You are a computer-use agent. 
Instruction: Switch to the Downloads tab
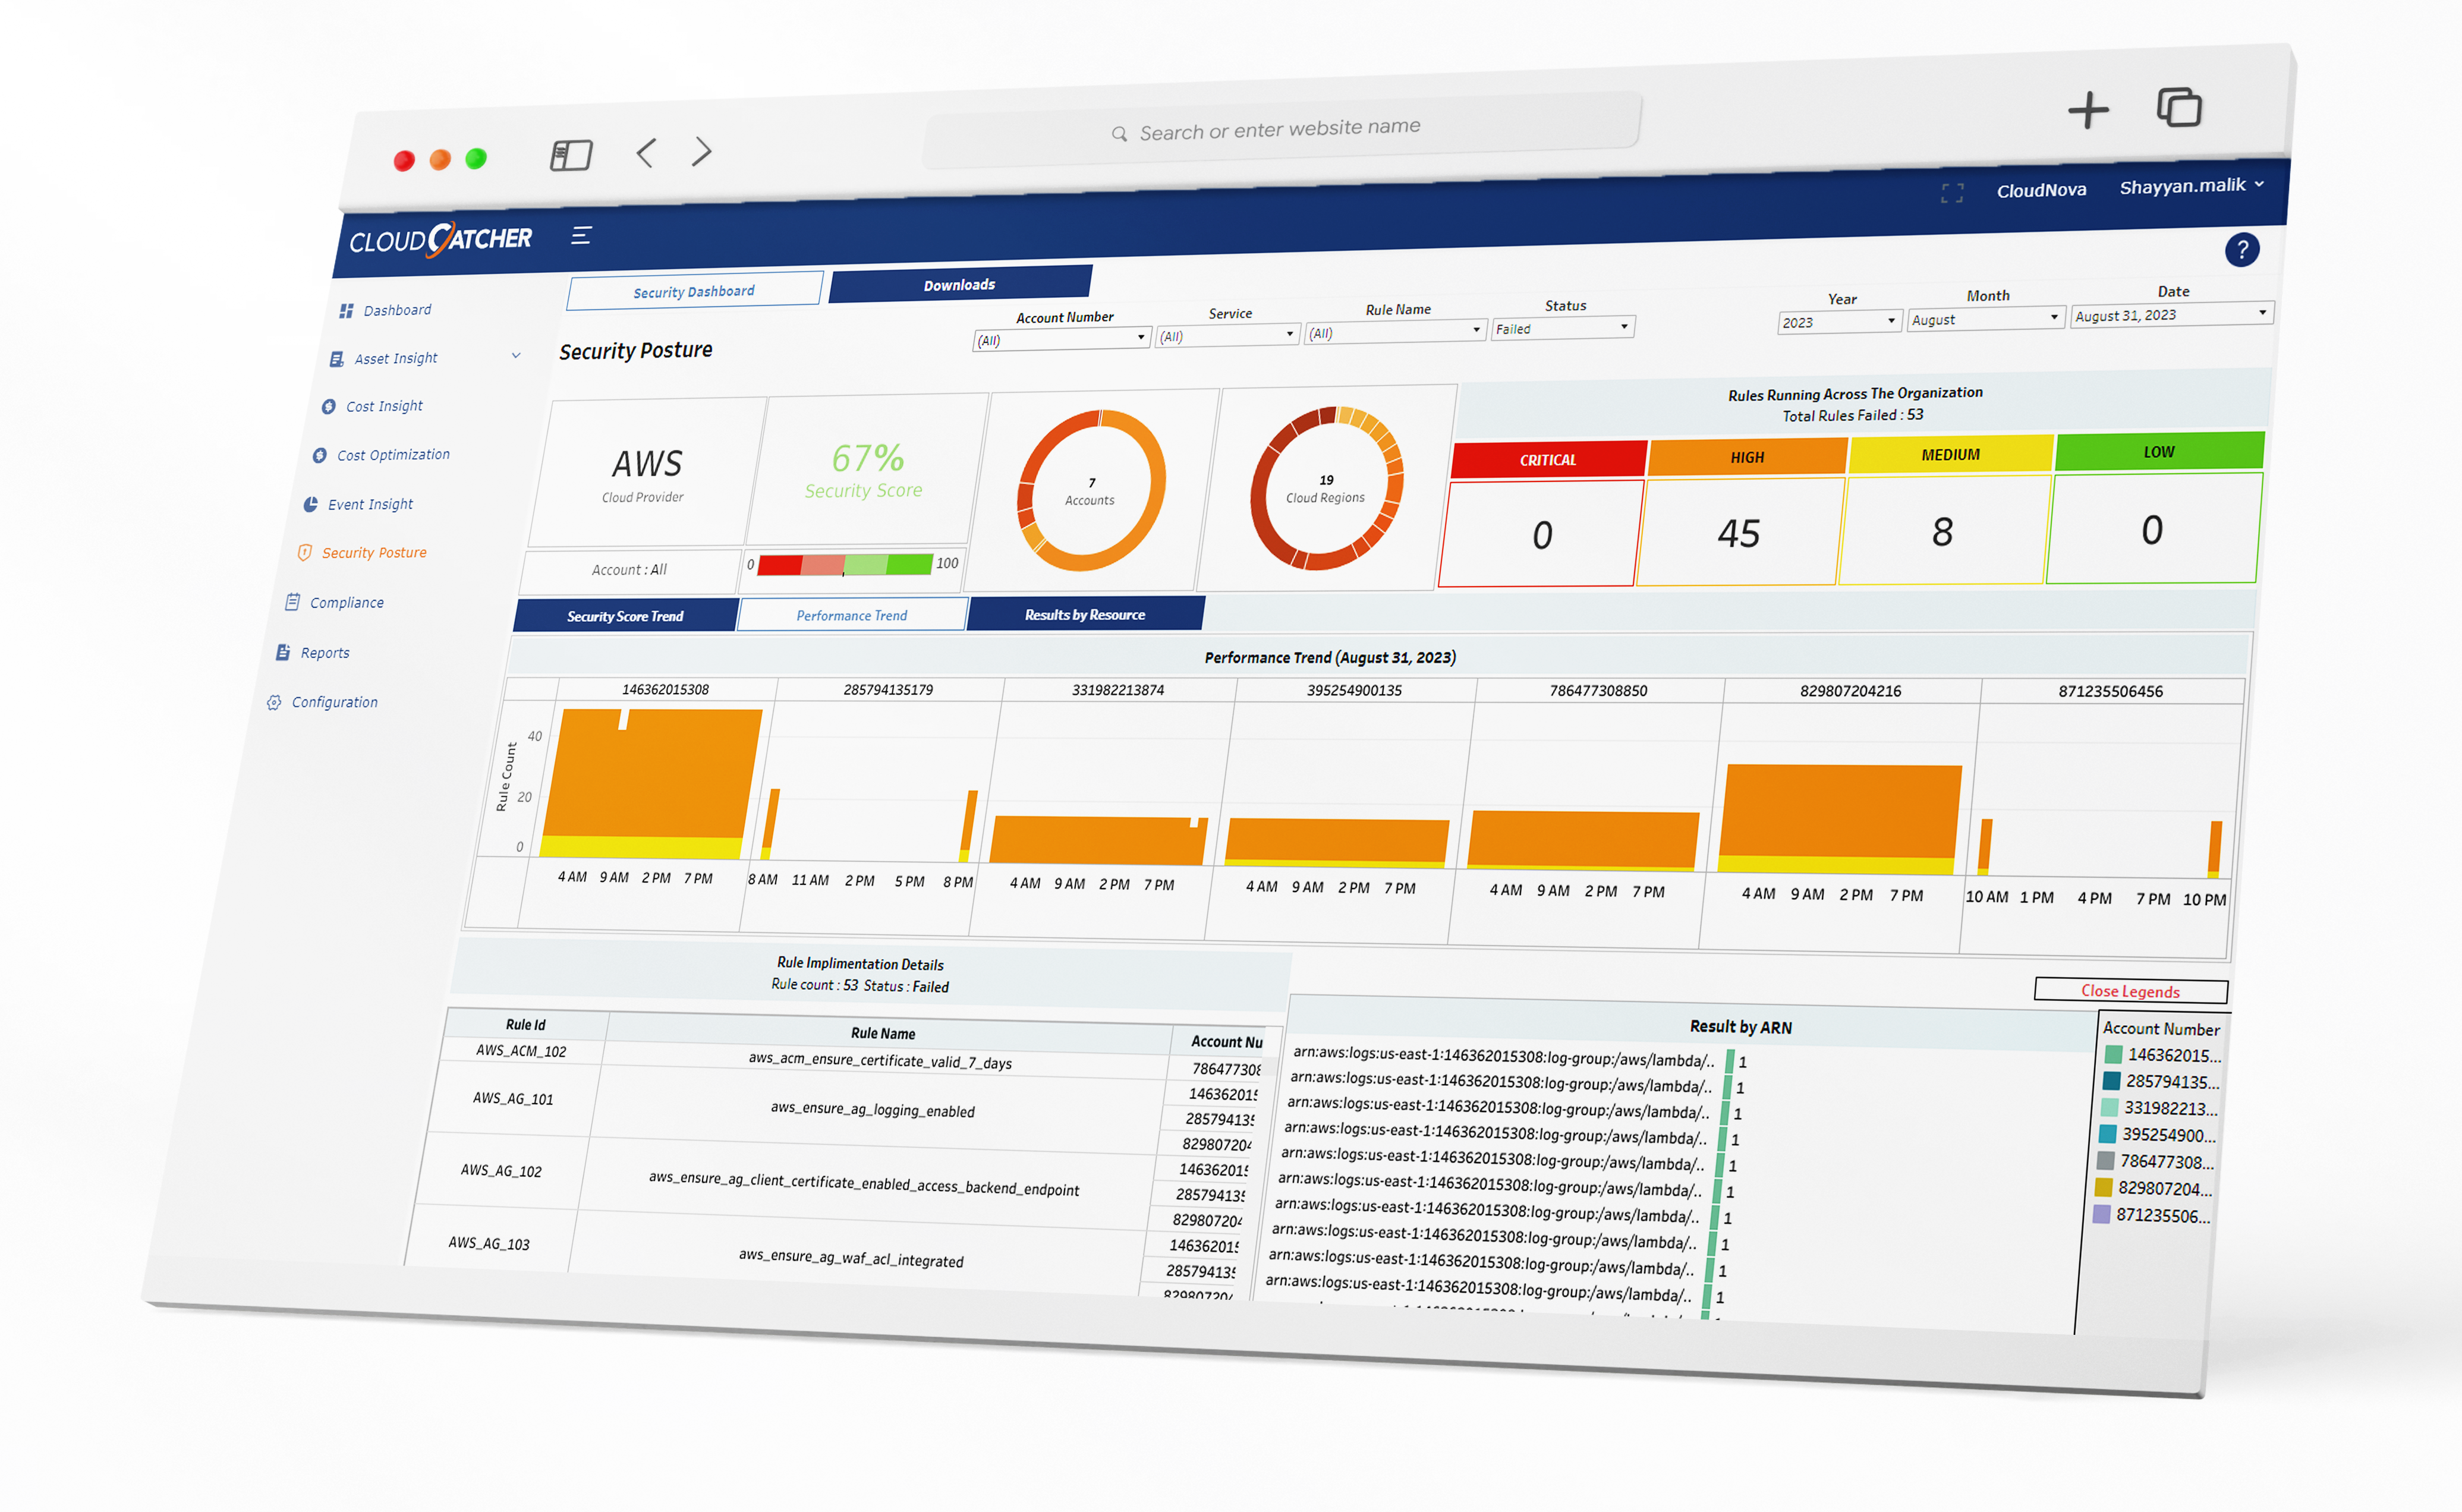[959, 285]
